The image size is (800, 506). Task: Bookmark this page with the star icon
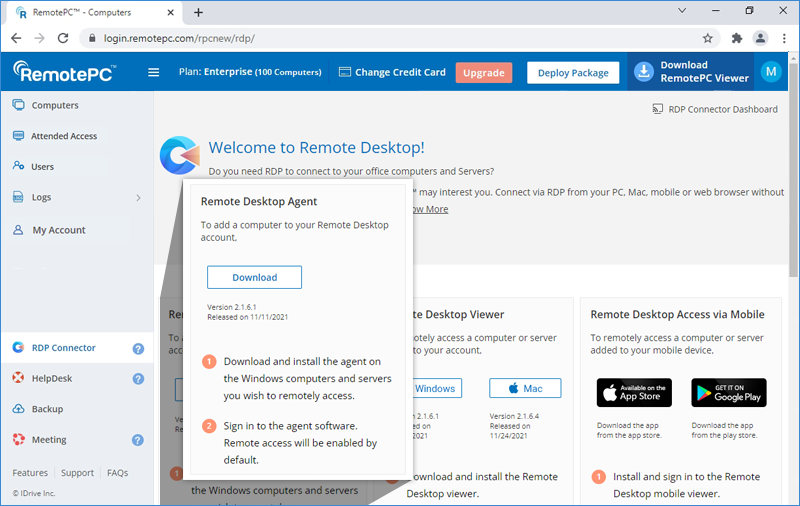708,38
